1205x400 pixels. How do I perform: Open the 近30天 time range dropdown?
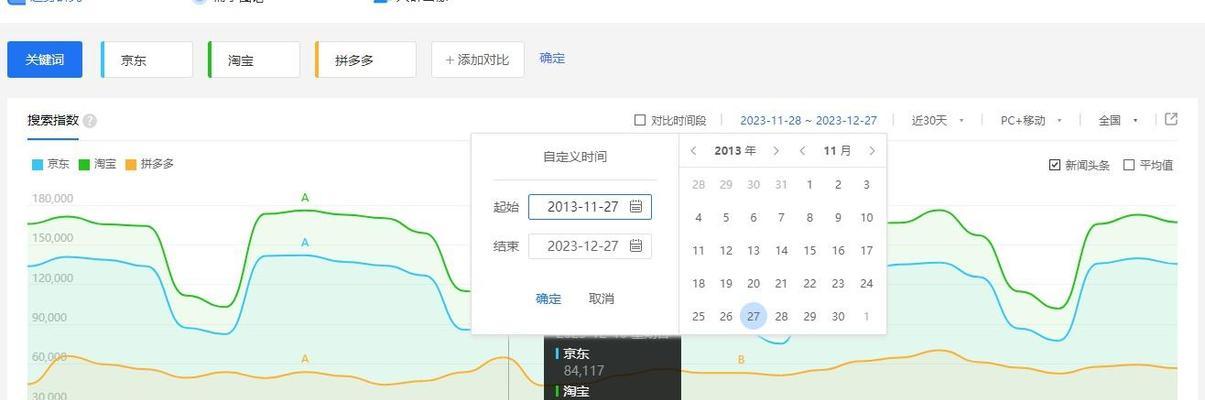pyautogui.click(x=938, y=120)
